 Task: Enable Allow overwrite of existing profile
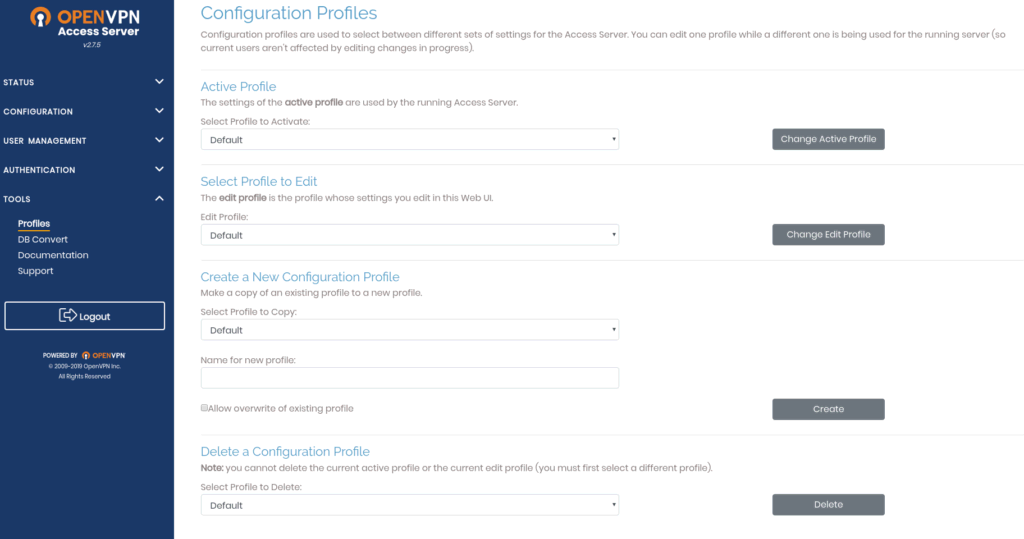(x=205, y=408)
